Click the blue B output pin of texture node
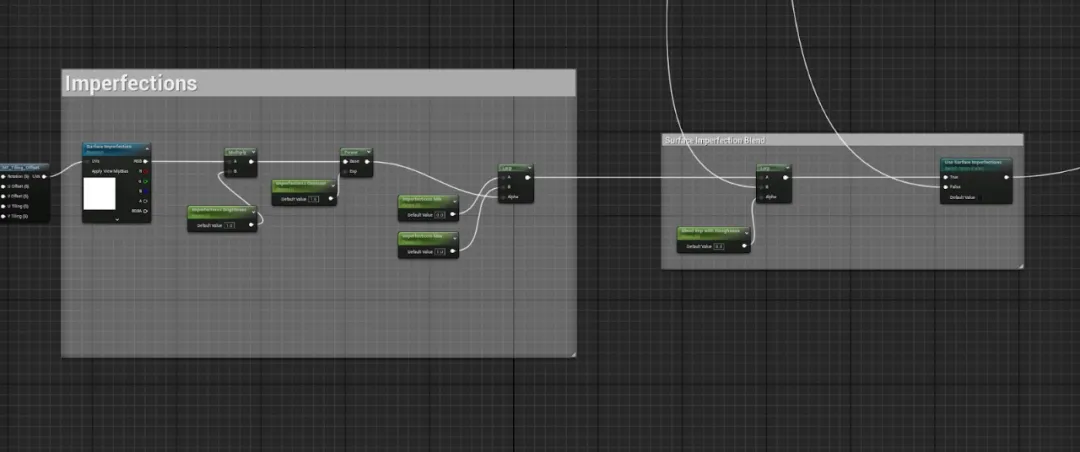Screen dimensions: 1080x452 145,192
